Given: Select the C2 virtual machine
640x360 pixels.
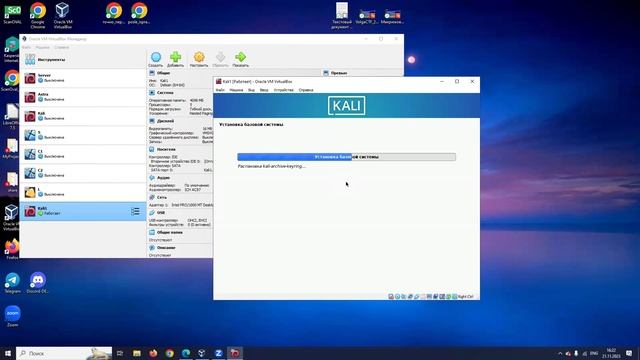Looking at the screenshot, I should tap(83, 173).
